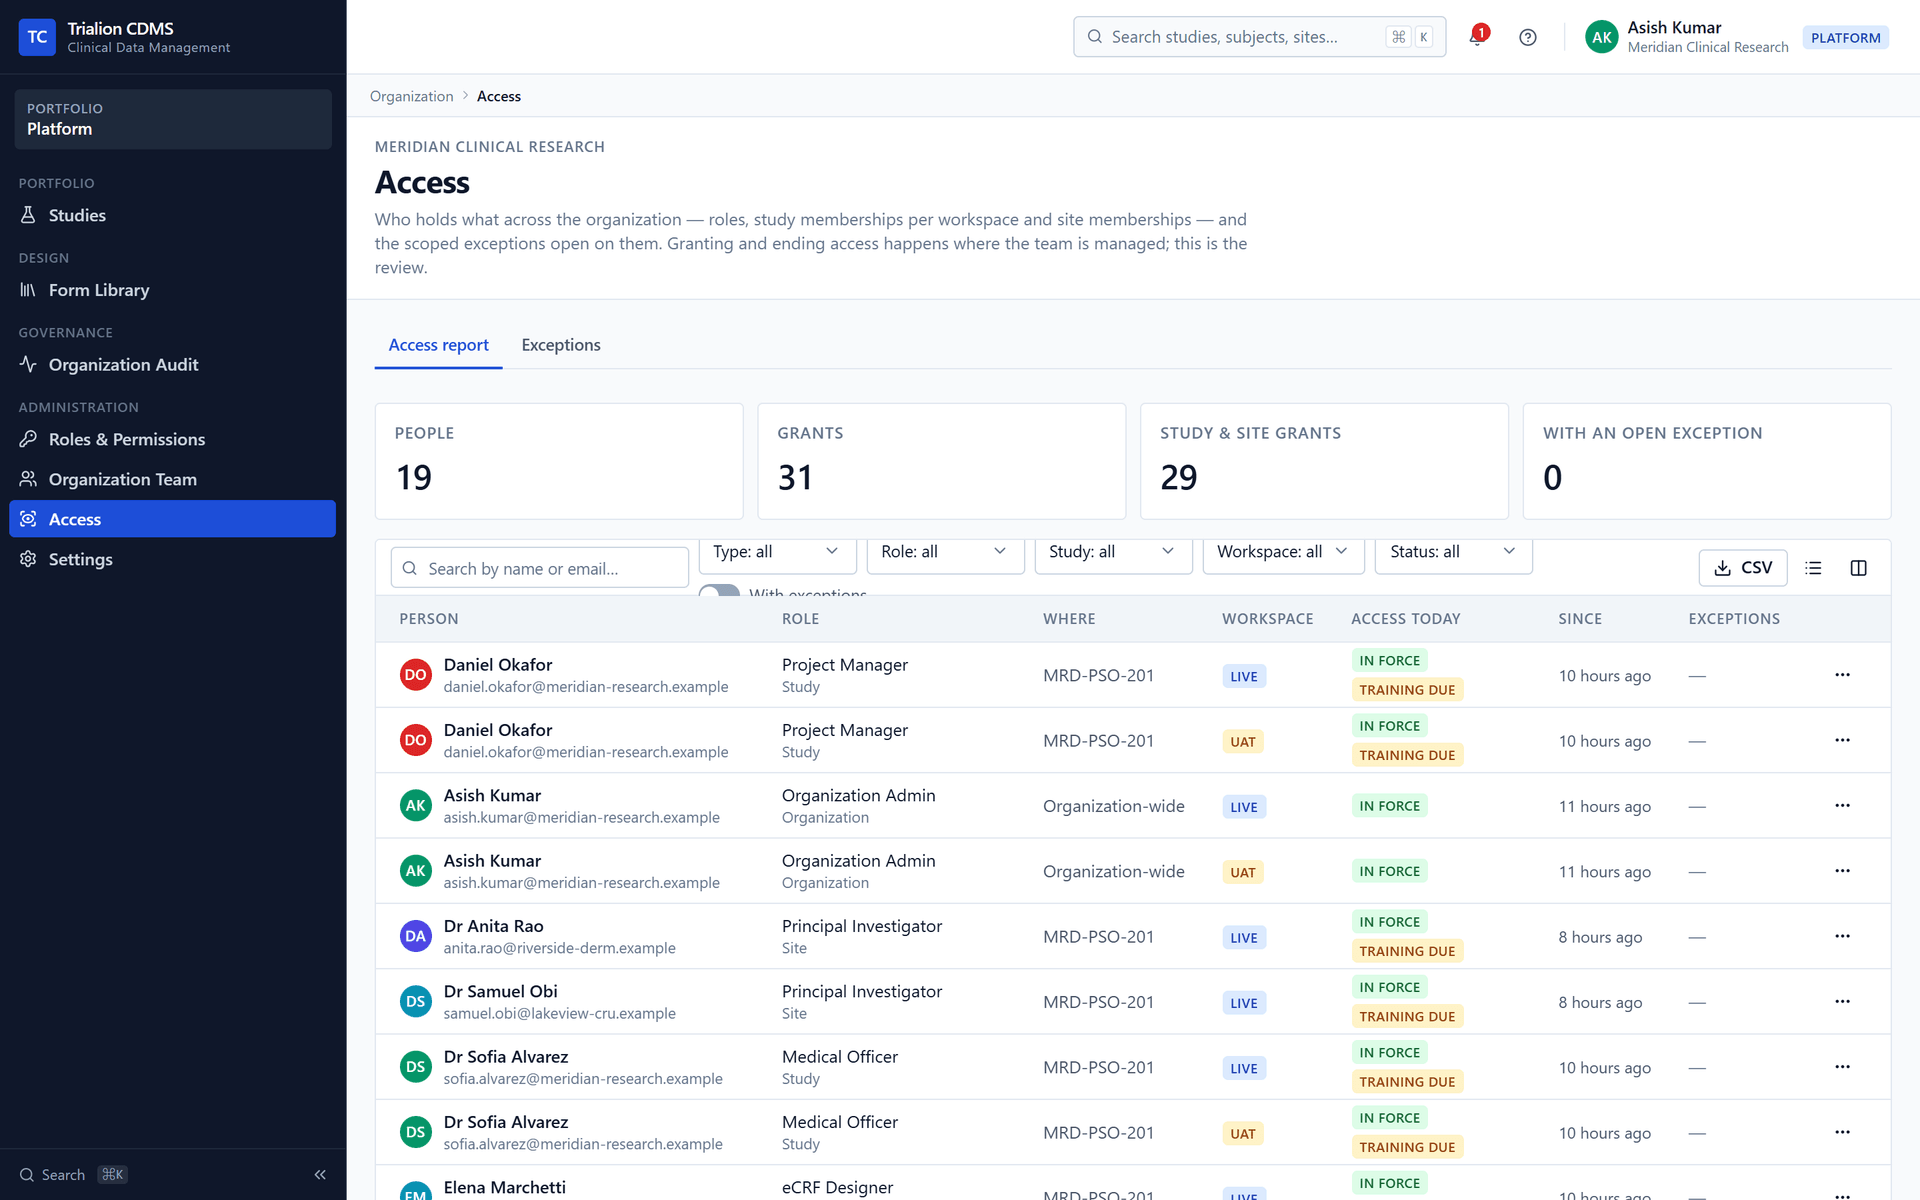
Task: Open Organization Team page
Action: [172, 479]
